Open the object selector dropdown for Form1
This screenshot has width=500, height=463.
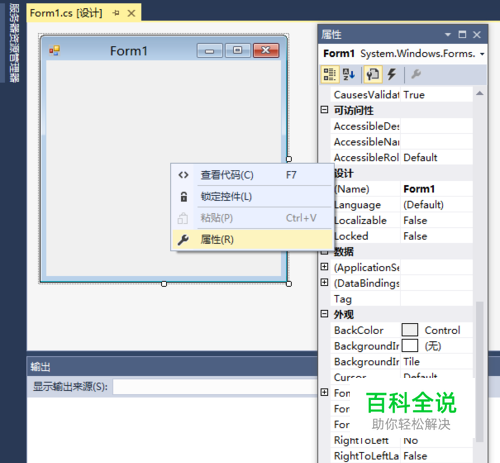[482, 54]
